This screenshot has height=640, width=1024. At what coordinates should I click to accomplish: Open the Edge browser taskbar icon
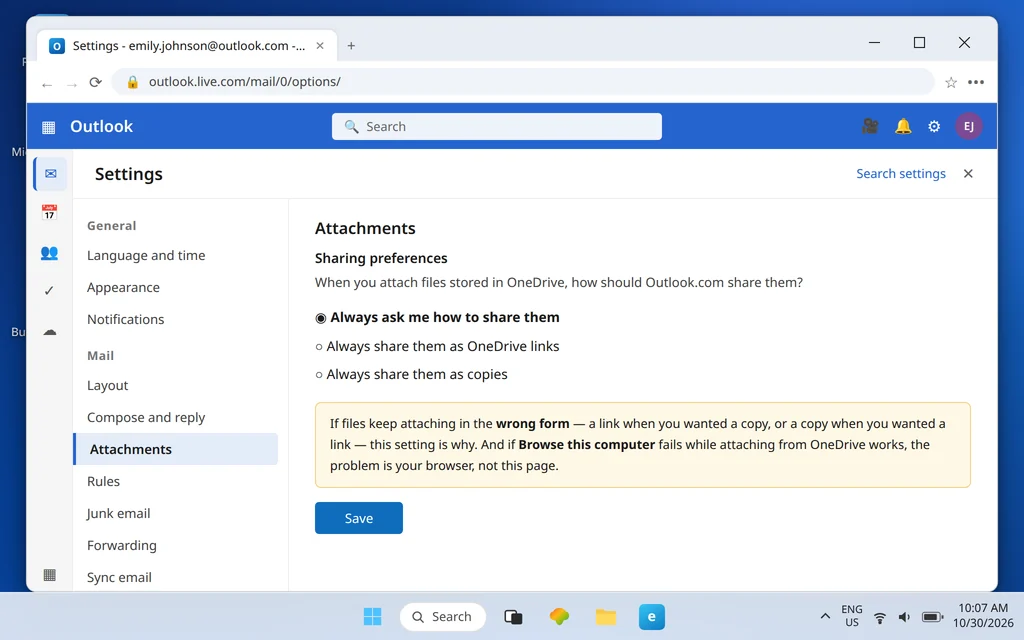click(x=652, y=616)
